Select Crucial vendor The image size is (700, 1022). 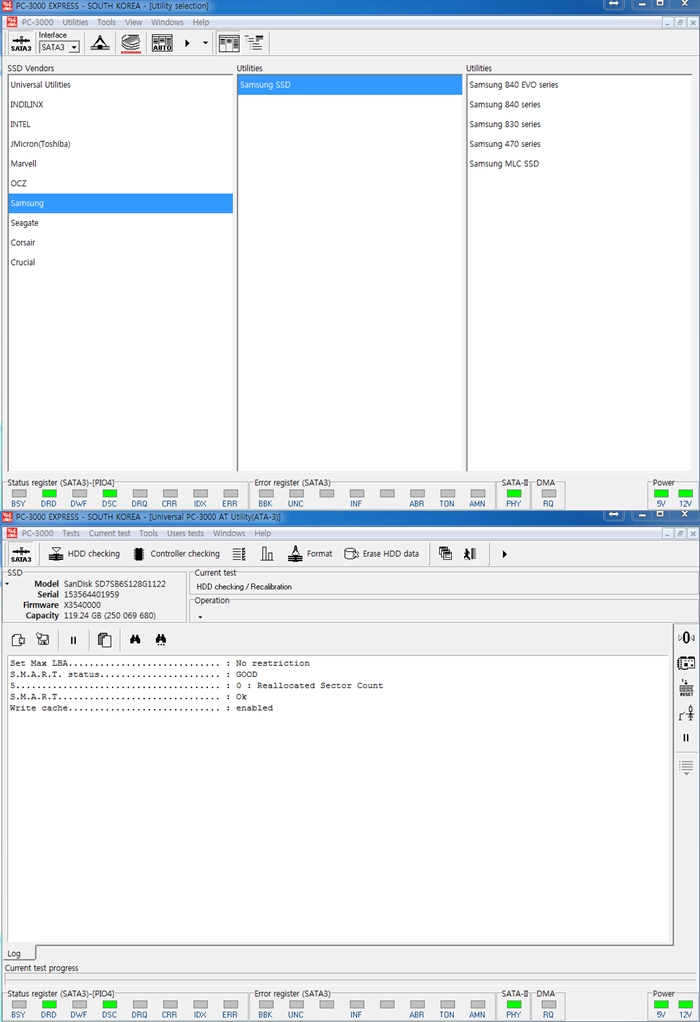[121, 262]
